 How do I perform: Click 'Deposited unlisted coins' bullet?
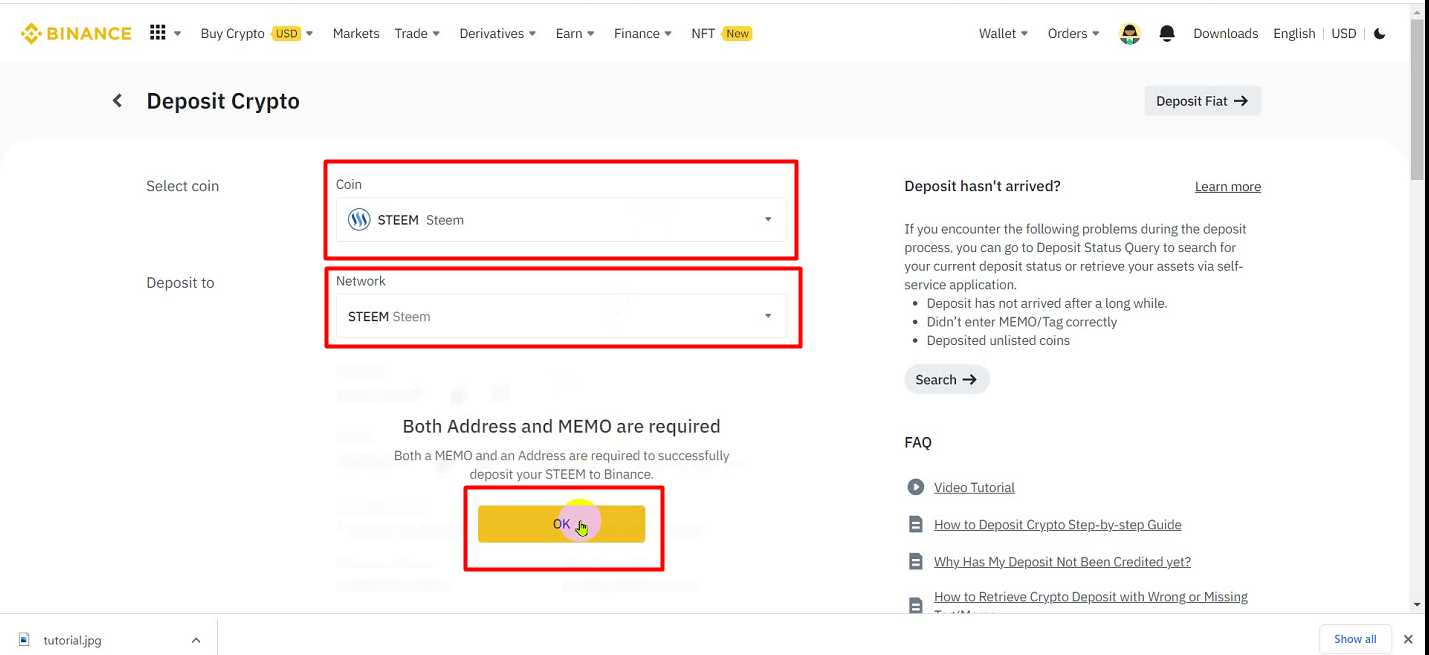[998, 340]
